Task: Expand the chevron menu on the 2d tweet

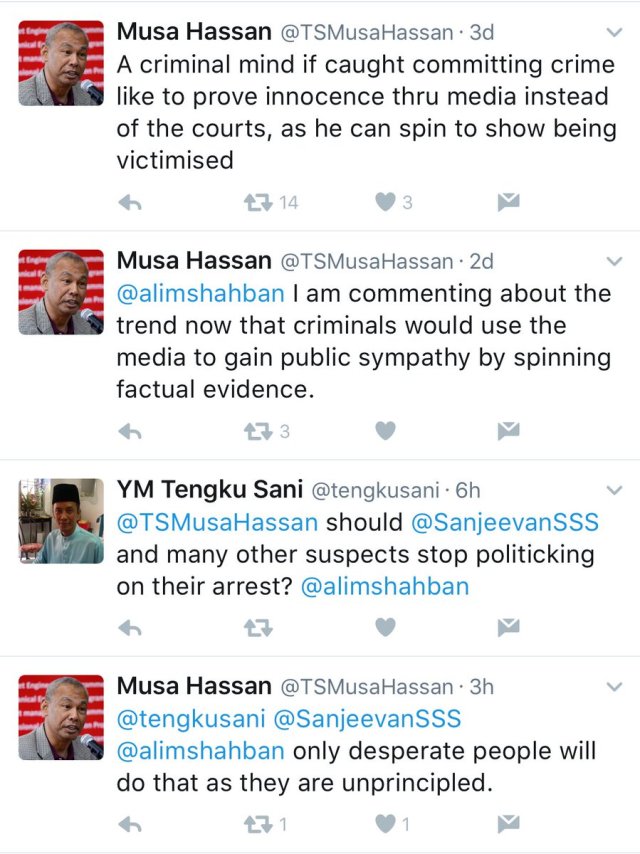Action: point(614,261)
